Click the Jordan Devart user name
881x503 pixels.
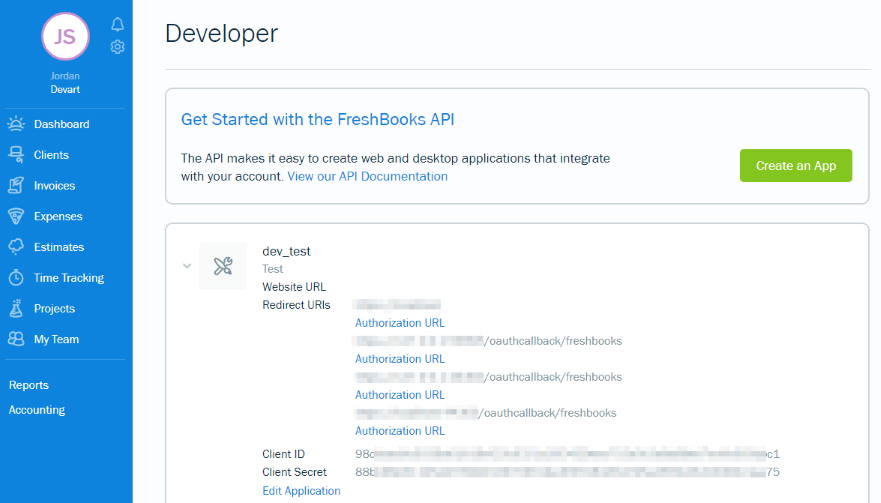65,83
